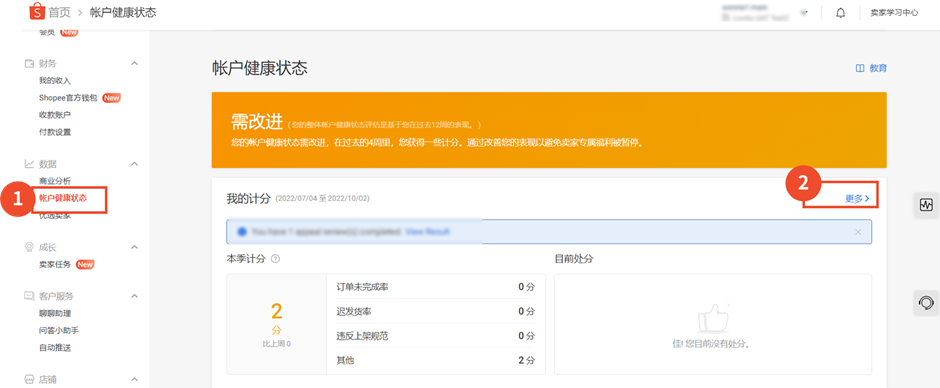Collapse the 成长 sidebar section
The image size is (940, 388).
pos(134,247)
